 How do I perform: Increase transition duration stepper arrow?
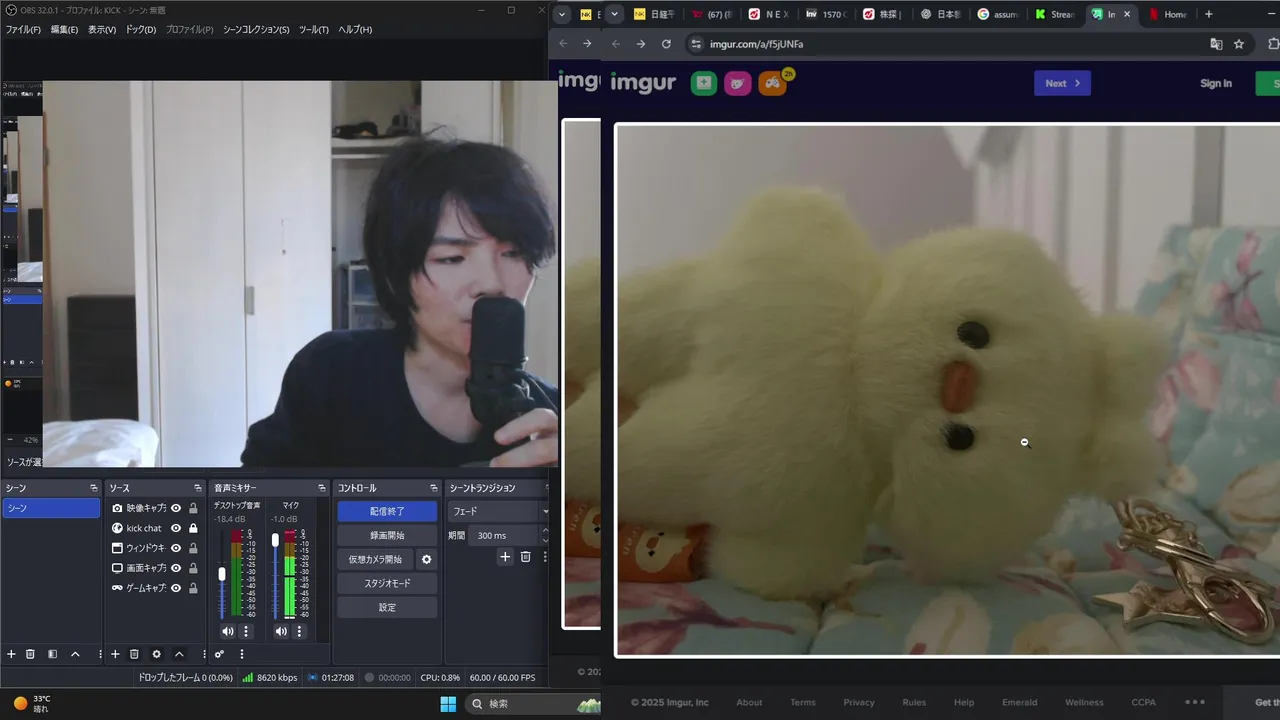(545, 531)
